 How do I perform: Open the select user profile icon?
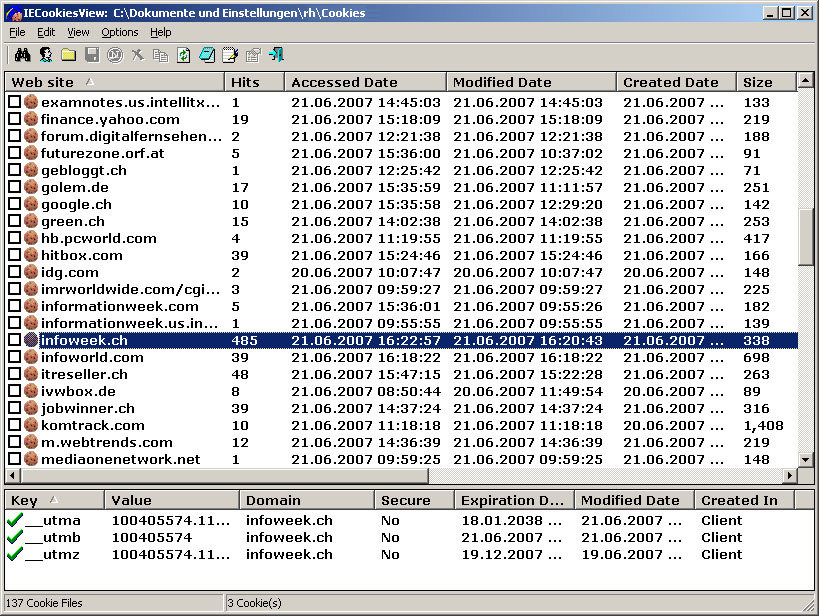point(45,55)
